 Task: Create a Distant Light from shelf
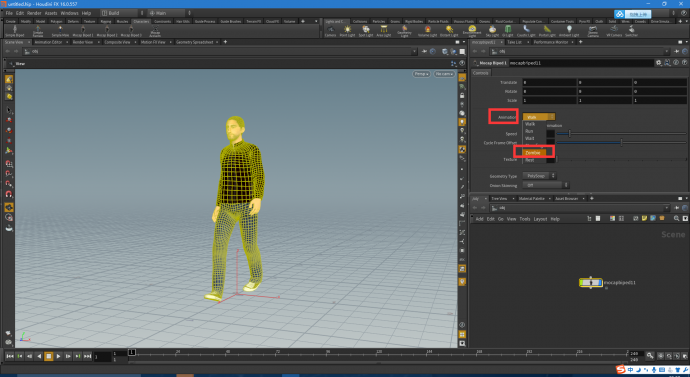(x=449, y=31)
